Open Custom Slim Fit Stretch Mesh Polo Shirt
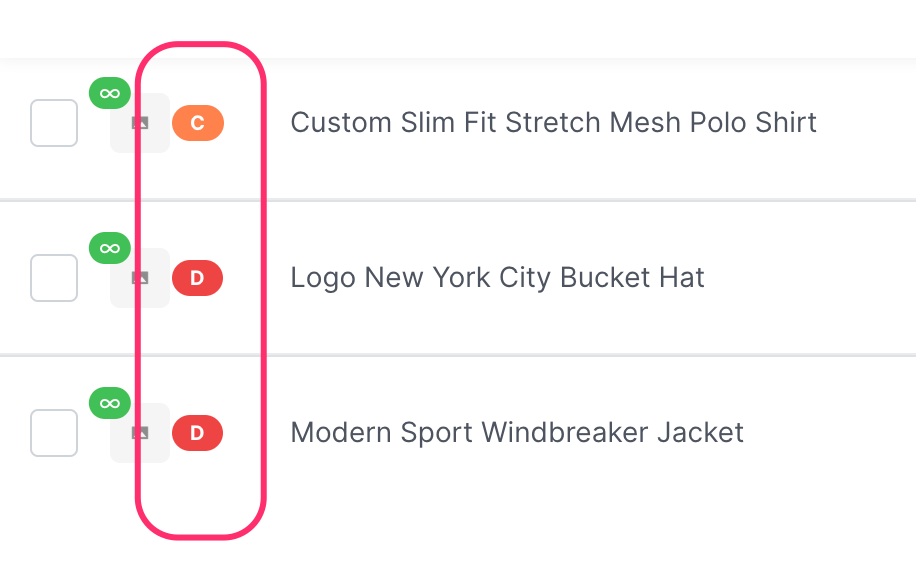Viewport: 916px width, 582px height. pyautogui.click(x=553, y=123)
